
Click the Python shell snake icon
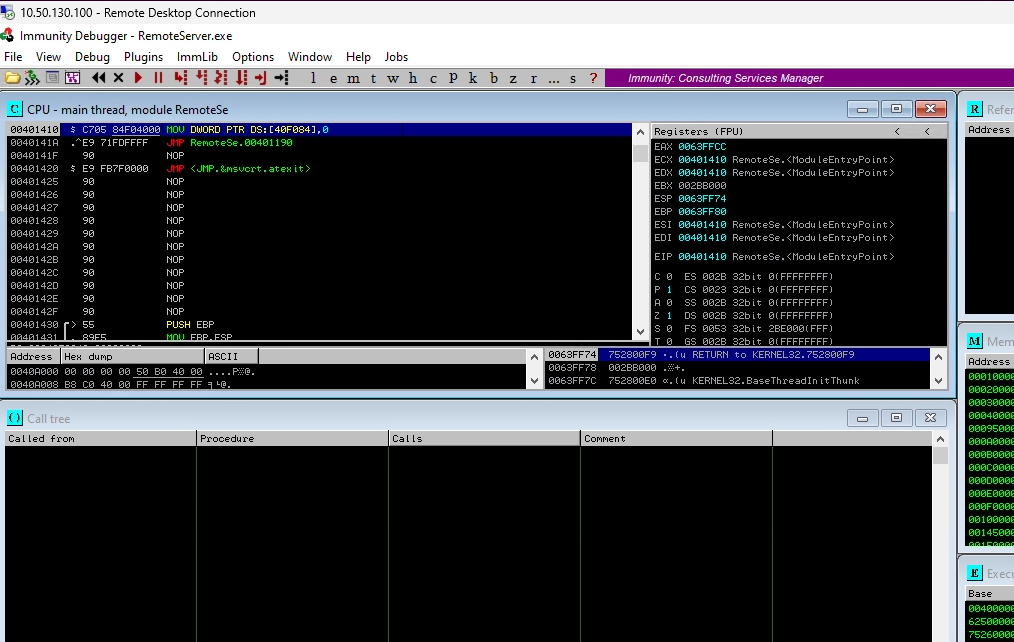point(32,78)
